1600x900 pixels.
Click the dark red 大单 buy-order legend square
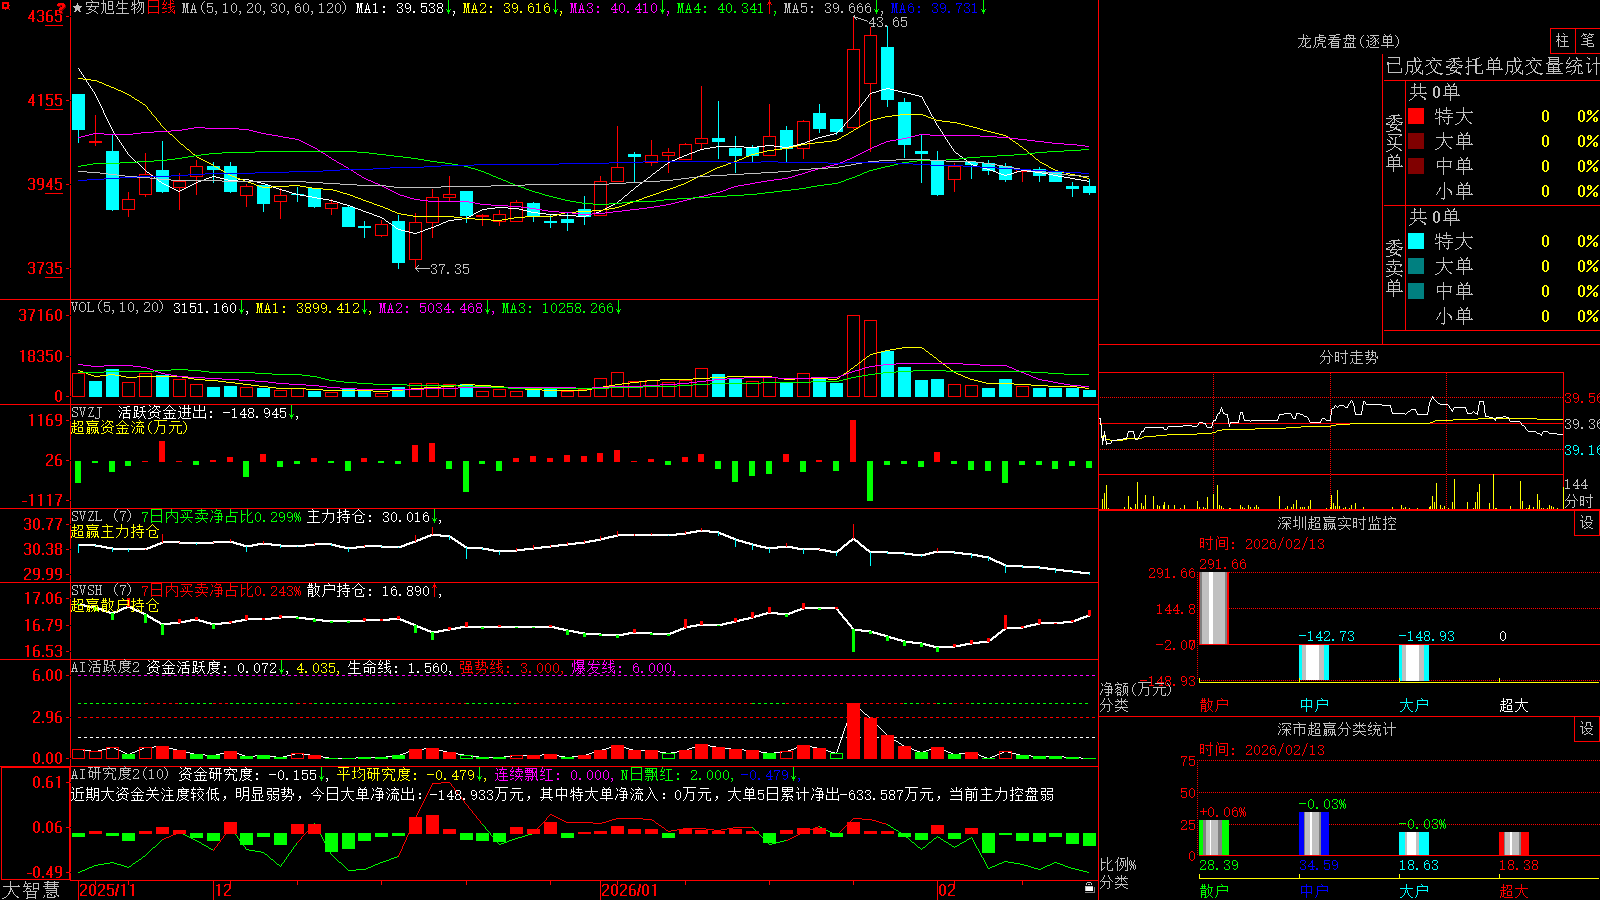click(x=1416, y=141)
